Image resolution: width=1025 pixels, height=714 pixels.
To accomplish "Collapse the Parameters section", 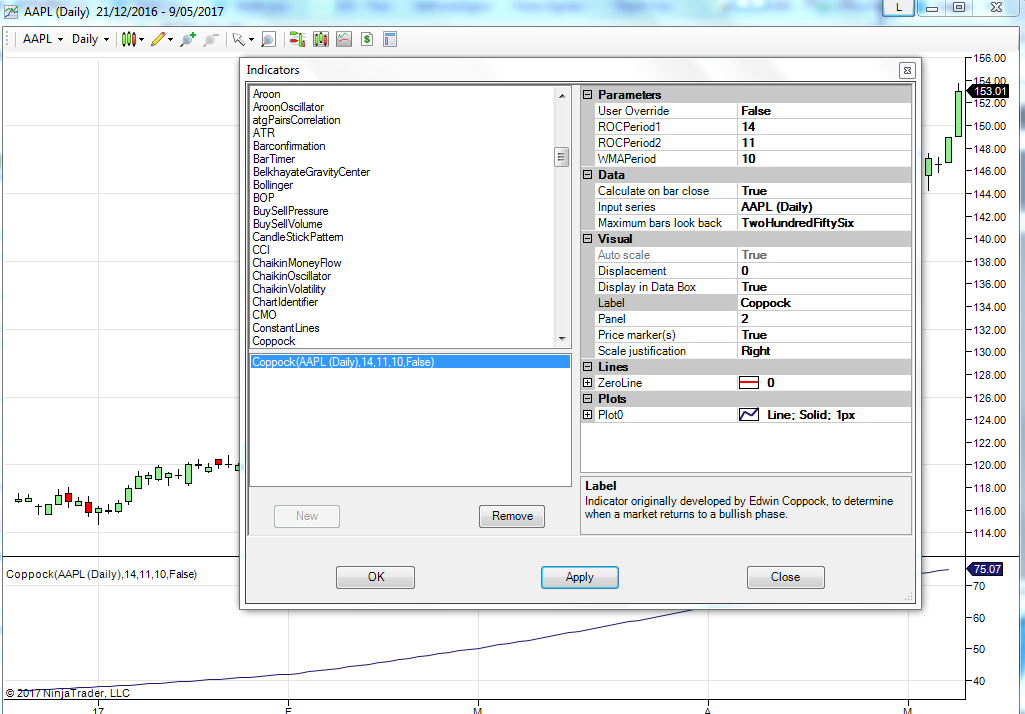I will (587, 95).
